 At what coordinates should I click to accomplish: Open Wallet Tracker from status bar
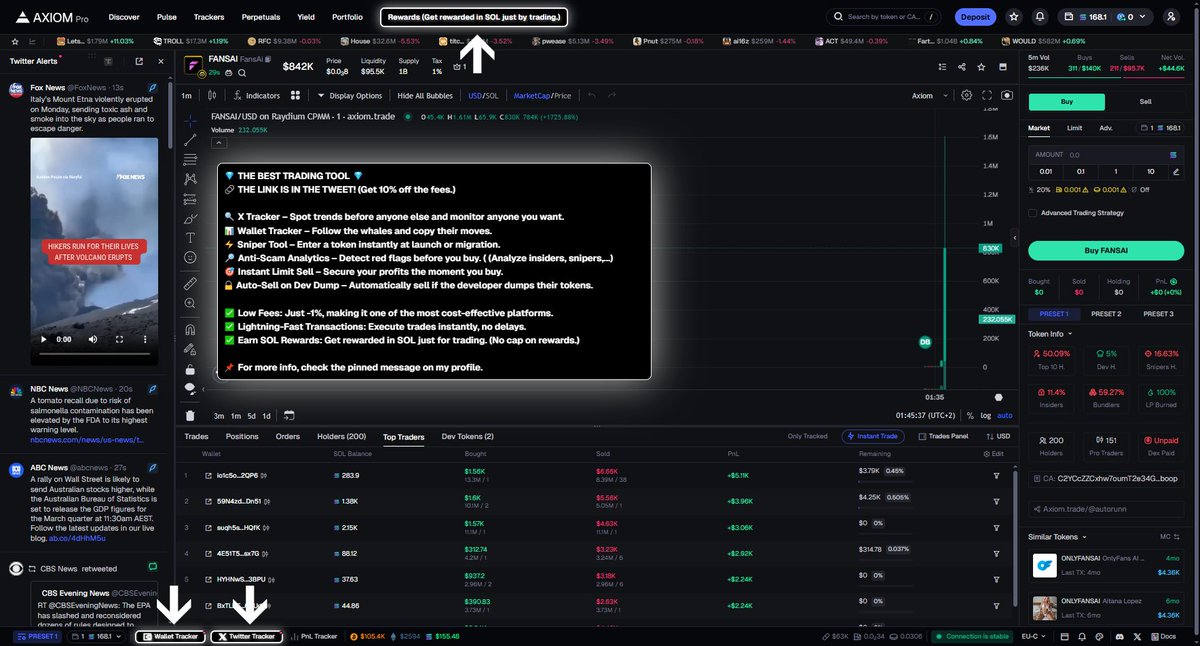click(171, 636)
